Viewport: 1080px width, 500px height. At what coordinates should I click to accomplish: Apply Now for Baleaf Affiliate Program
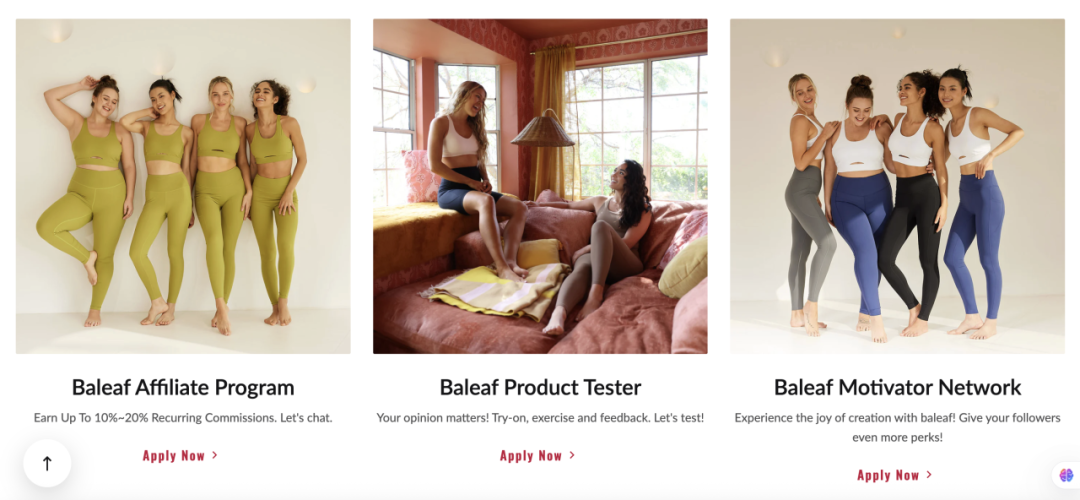(x=180, y=455)
